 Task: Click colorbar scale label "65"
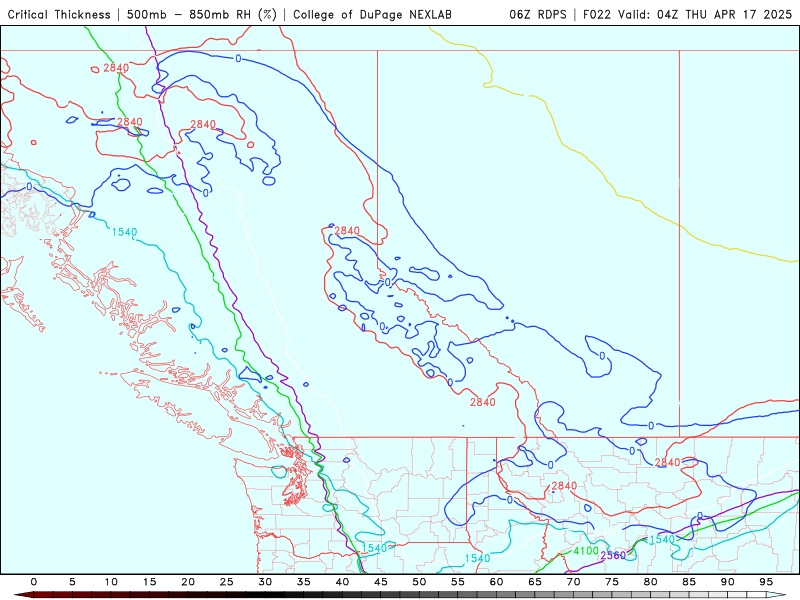(535, 582)
